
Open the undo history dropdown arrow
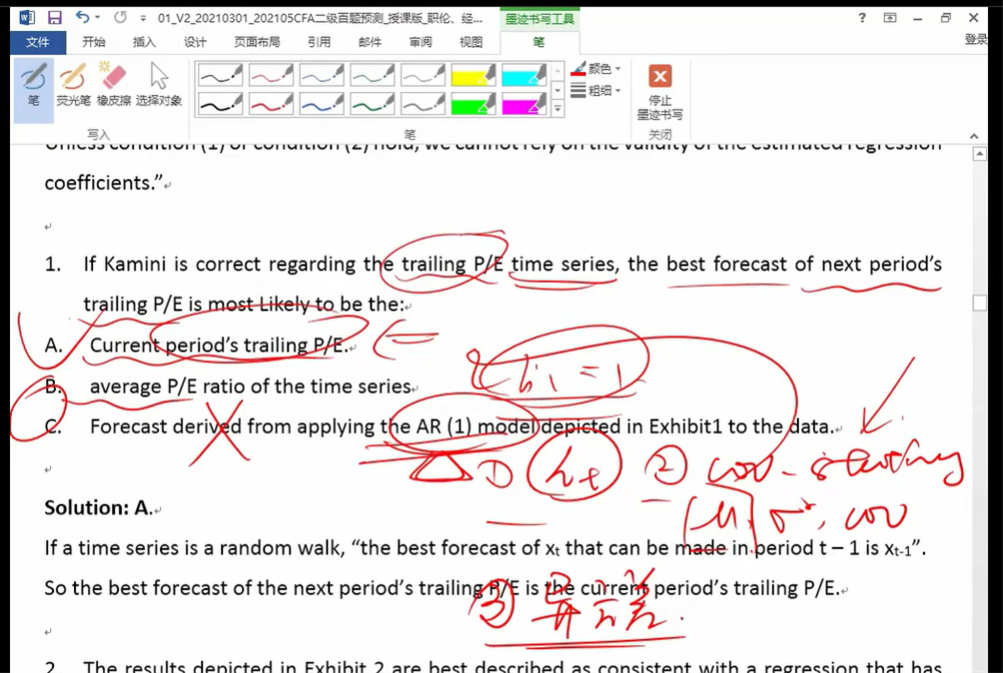point(97,17)
